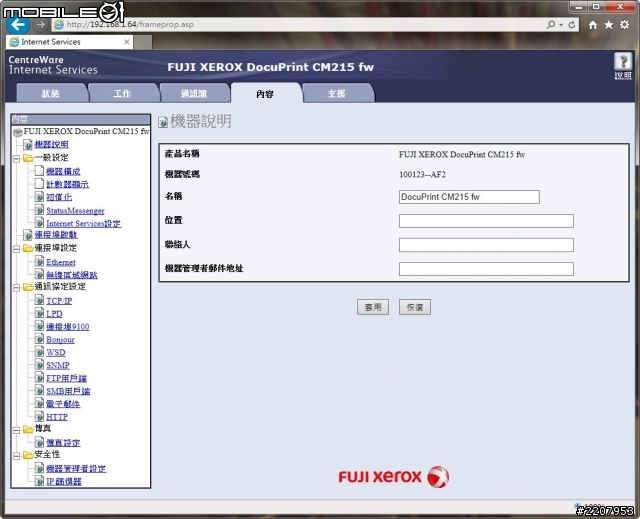Viewport: 640px width, 519px height.
Task: Open the 無線區域網路 link
Action: (71, 275)
